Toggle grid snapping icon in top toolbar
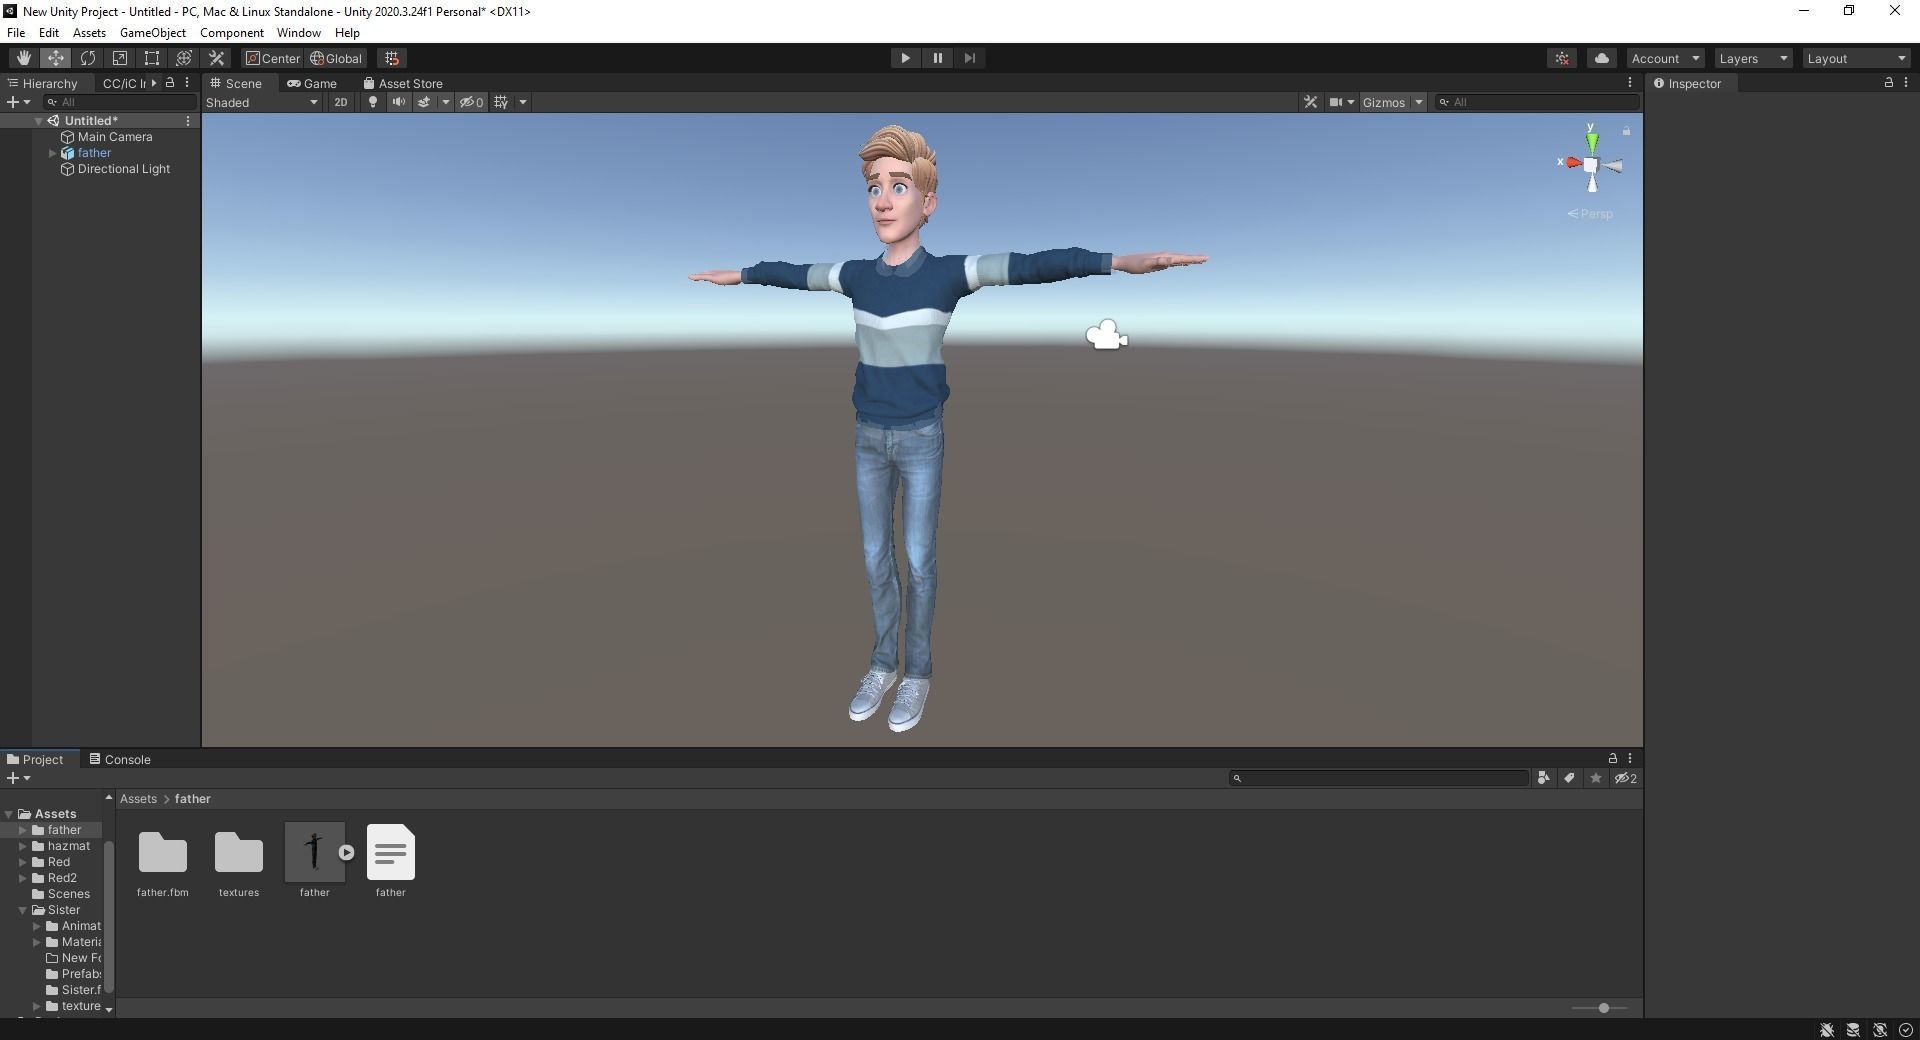 [x=392, y=58]
